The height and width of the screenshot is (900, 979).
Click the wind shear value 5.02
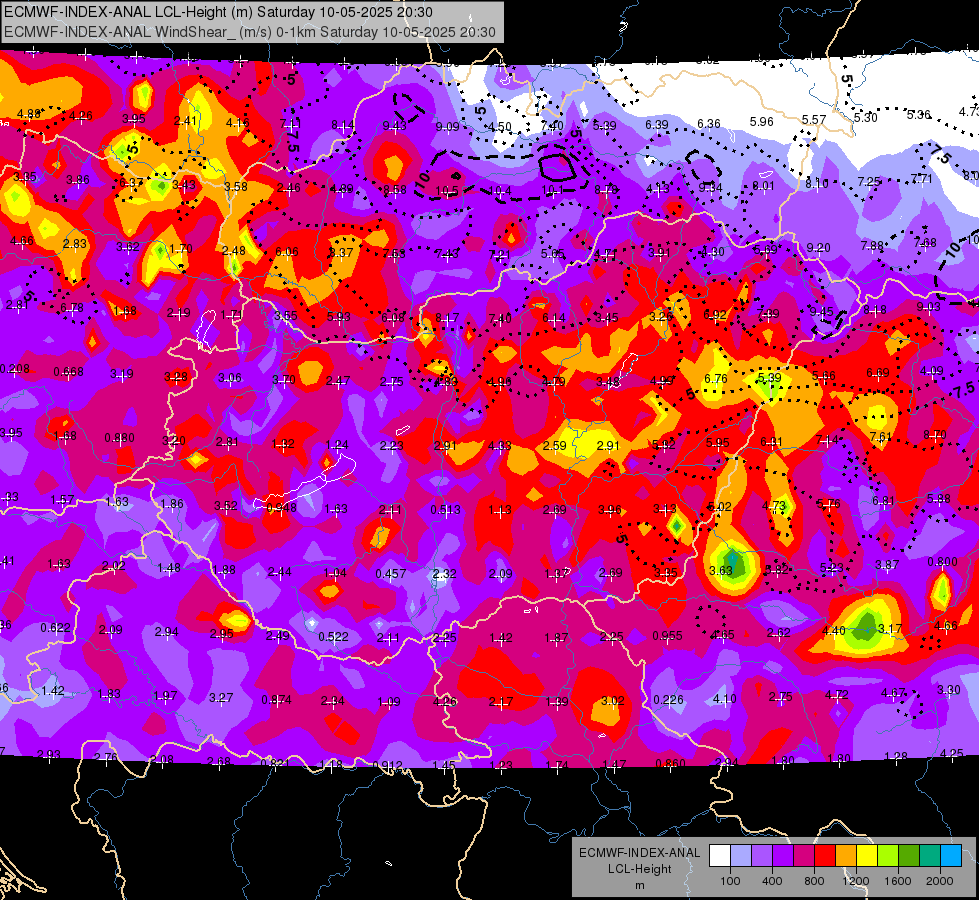click(x=720, y=507)
